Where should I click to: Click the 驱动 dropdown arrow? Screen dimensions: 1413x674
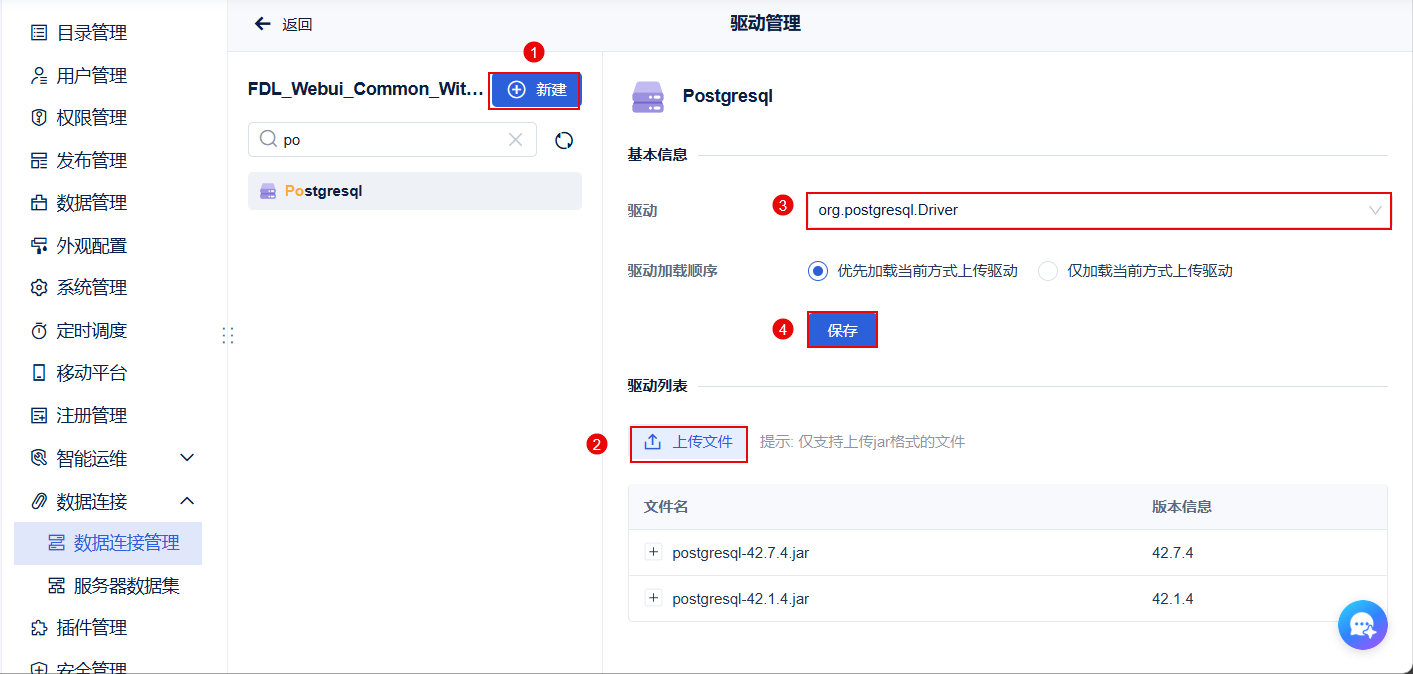point(1375,210)
